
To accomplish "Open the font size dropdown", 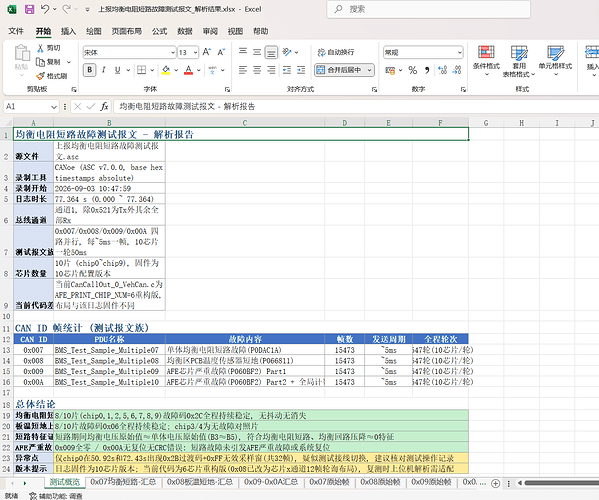I will (x=196, y=52).
